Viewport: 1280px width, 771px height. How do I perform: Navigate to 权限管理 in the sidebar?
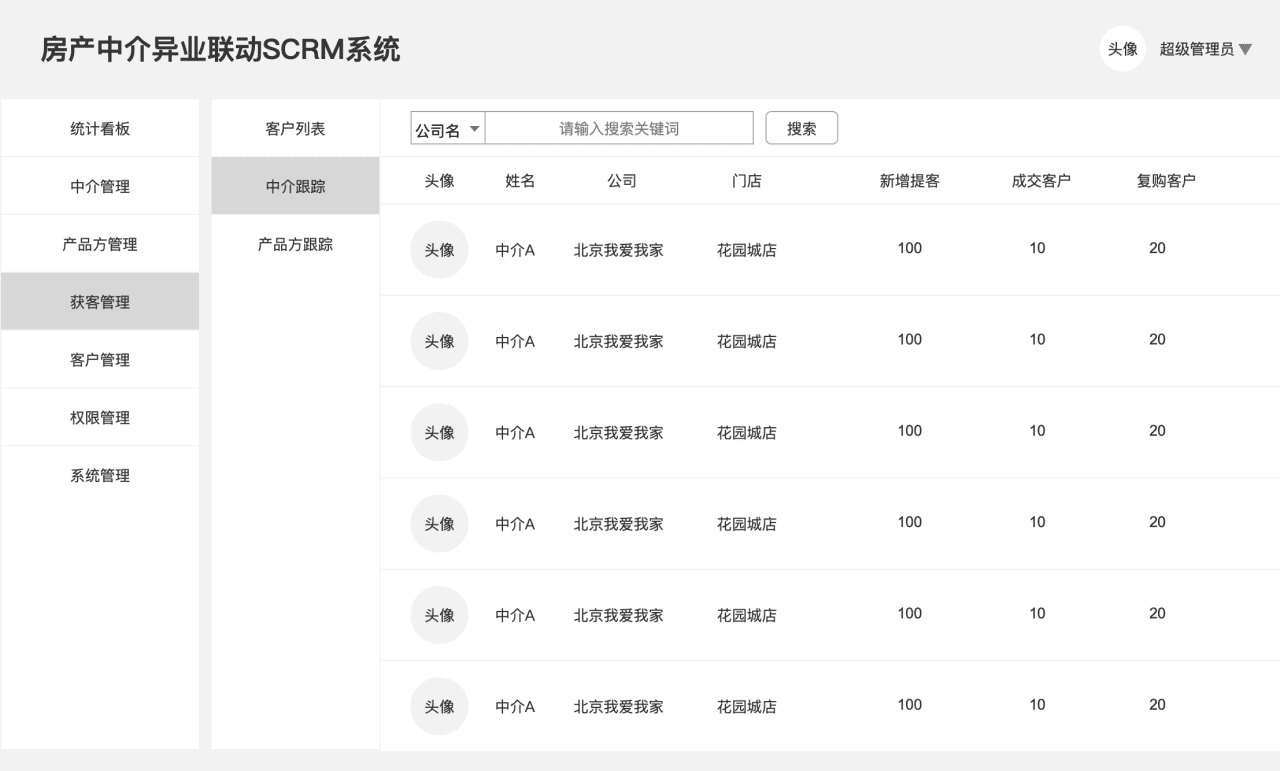point(100,418)
